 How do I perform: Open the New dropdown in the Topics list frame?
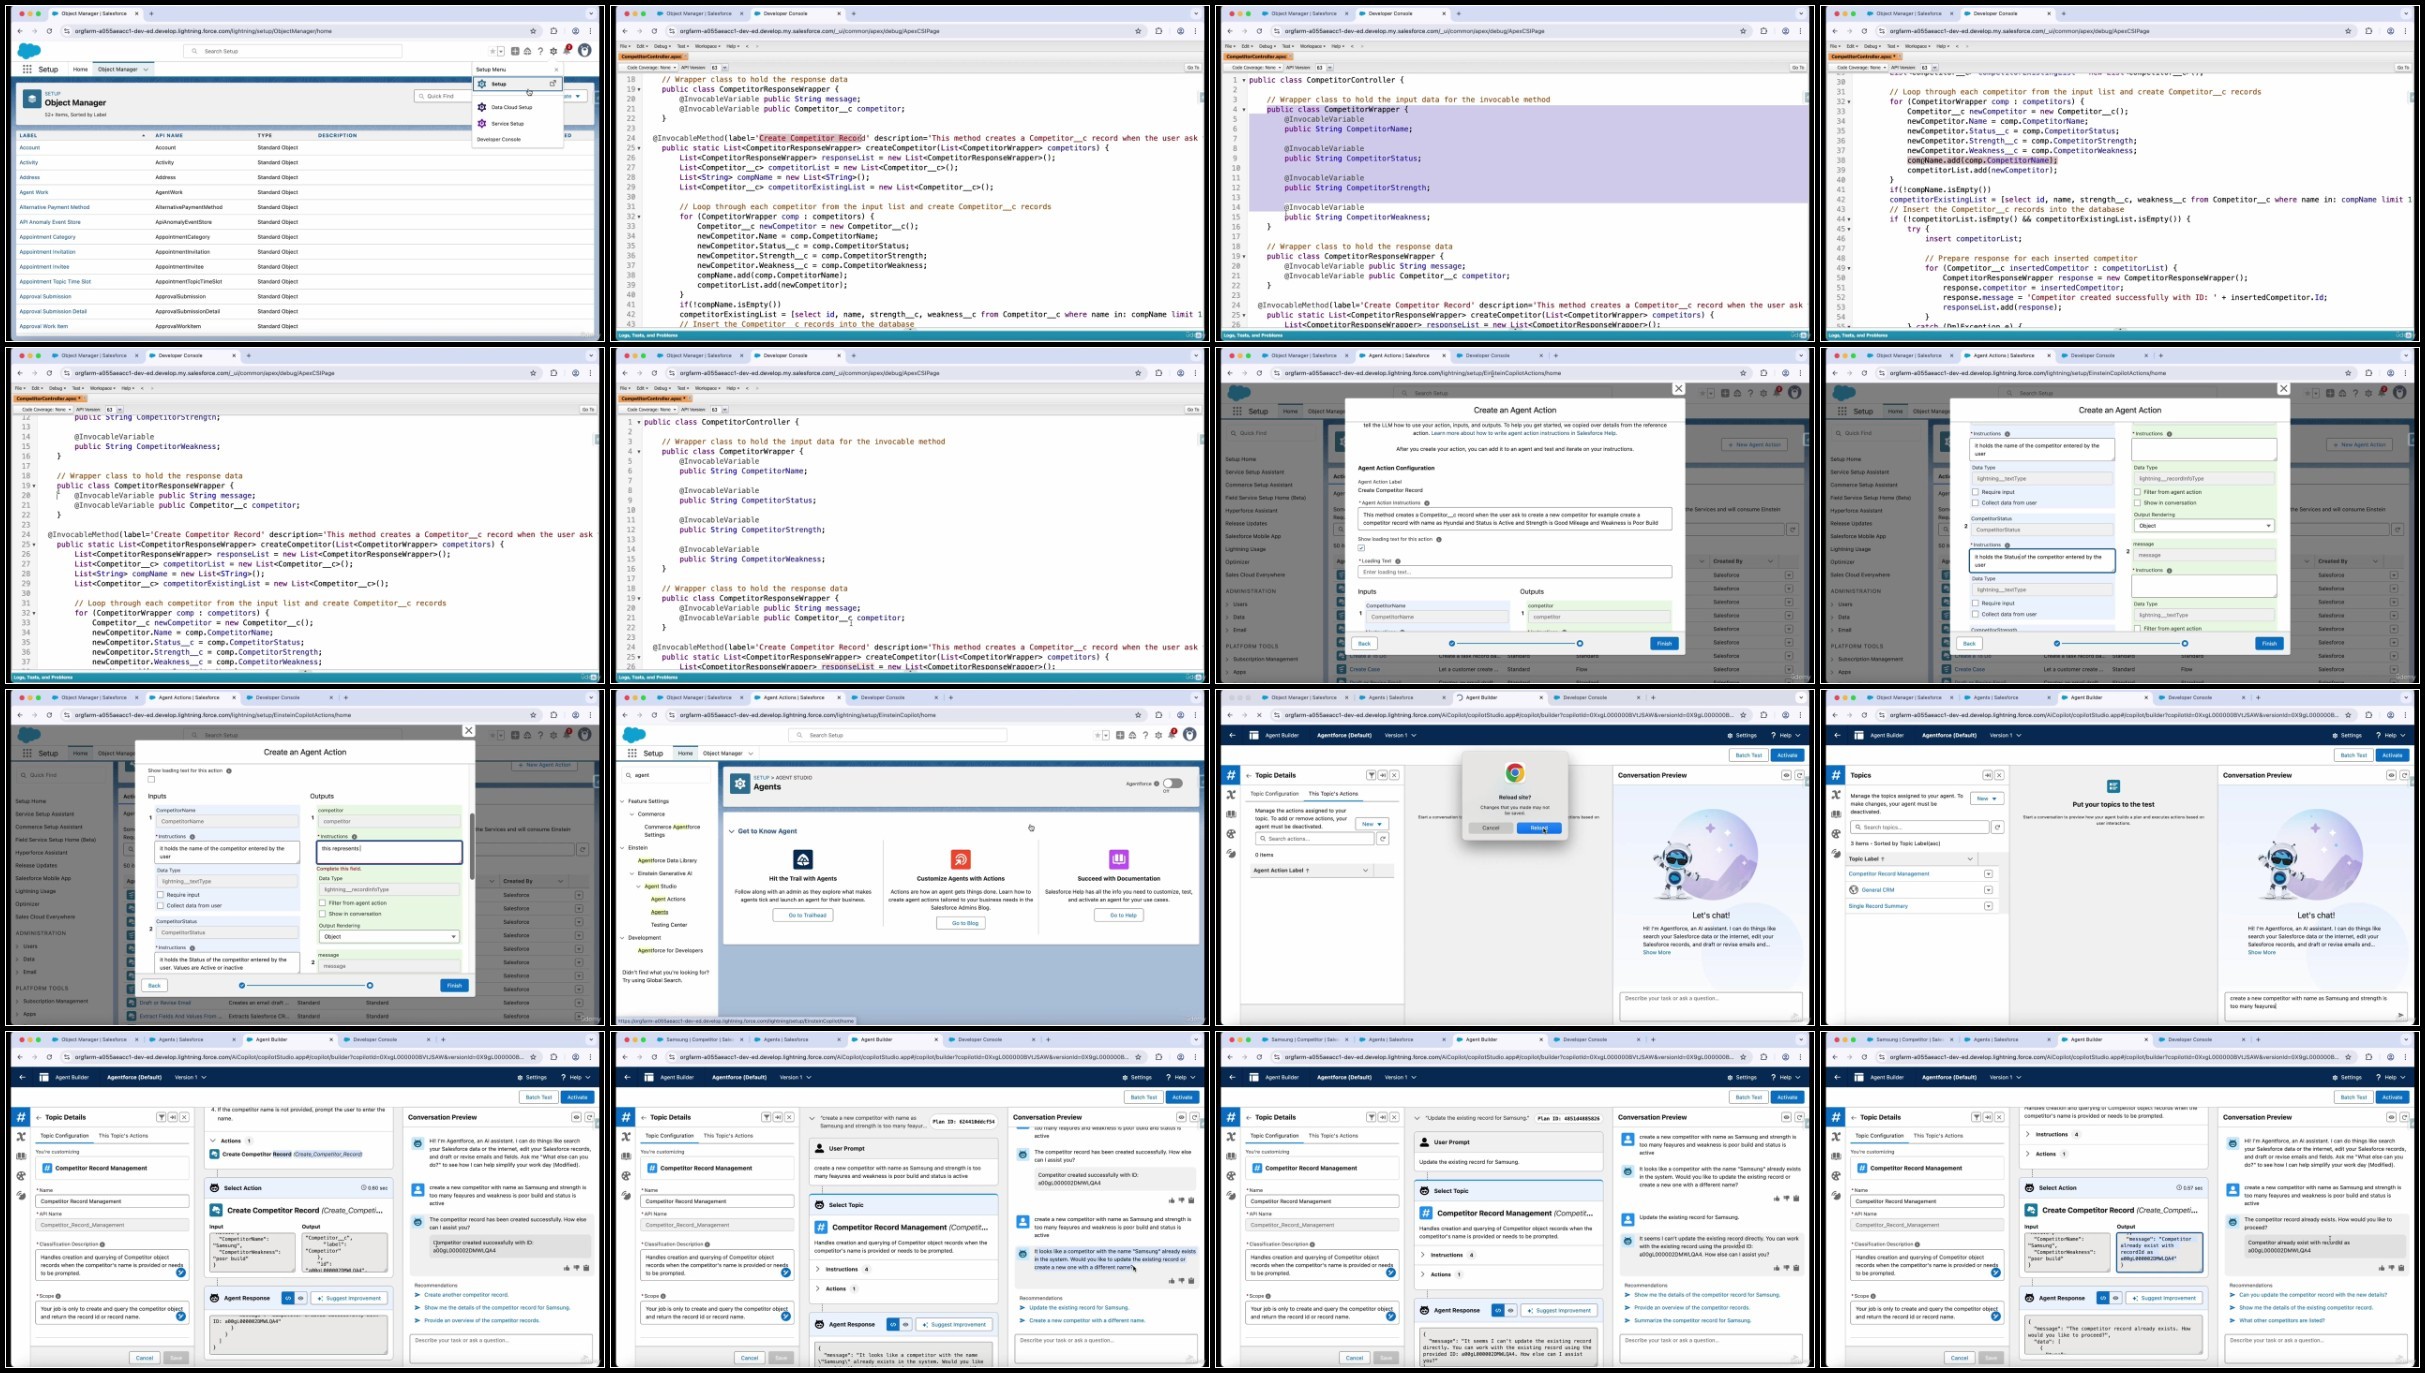click(x=1987, y=798)
